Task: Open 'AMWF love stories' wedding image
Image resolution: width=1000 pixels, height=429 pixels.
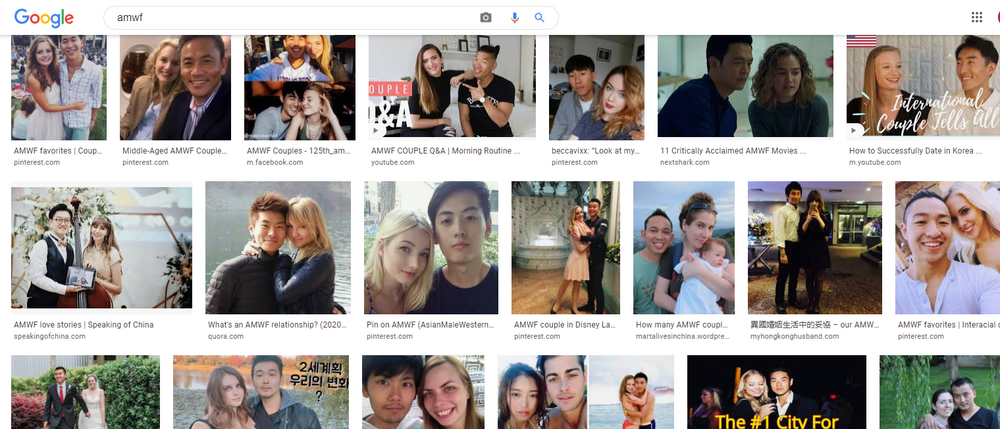Action: click(101, 247)
